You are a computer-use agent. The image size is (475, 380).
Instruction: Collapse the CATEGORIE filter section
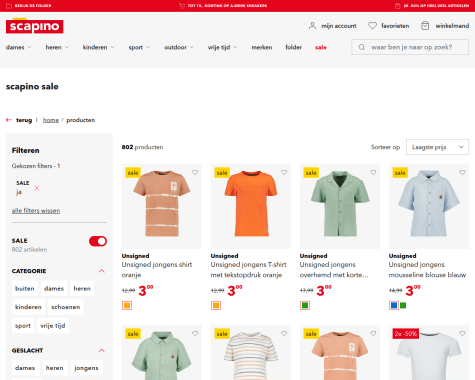click(102, 271)
